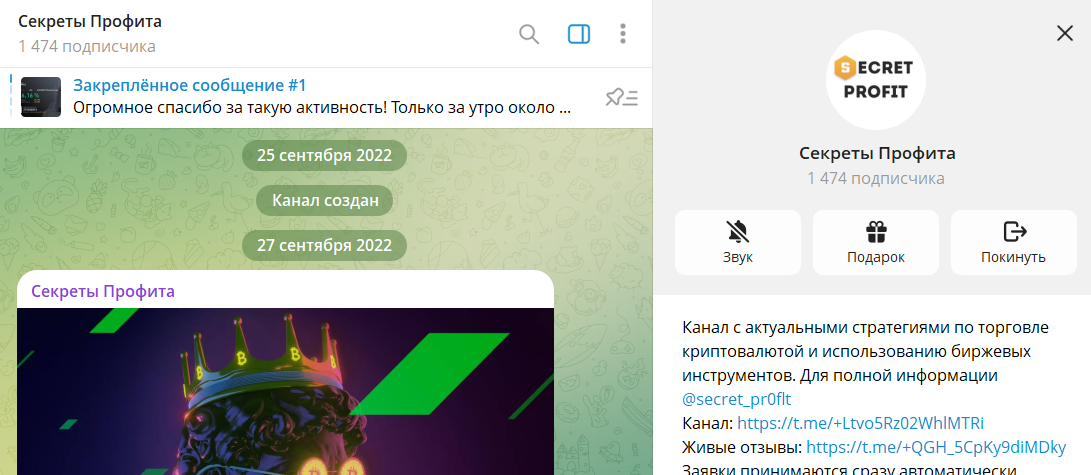The height and width of the screenshot is (475, 1091).
Task: Open the three-dot more options menu
Action: pos(623,34)
